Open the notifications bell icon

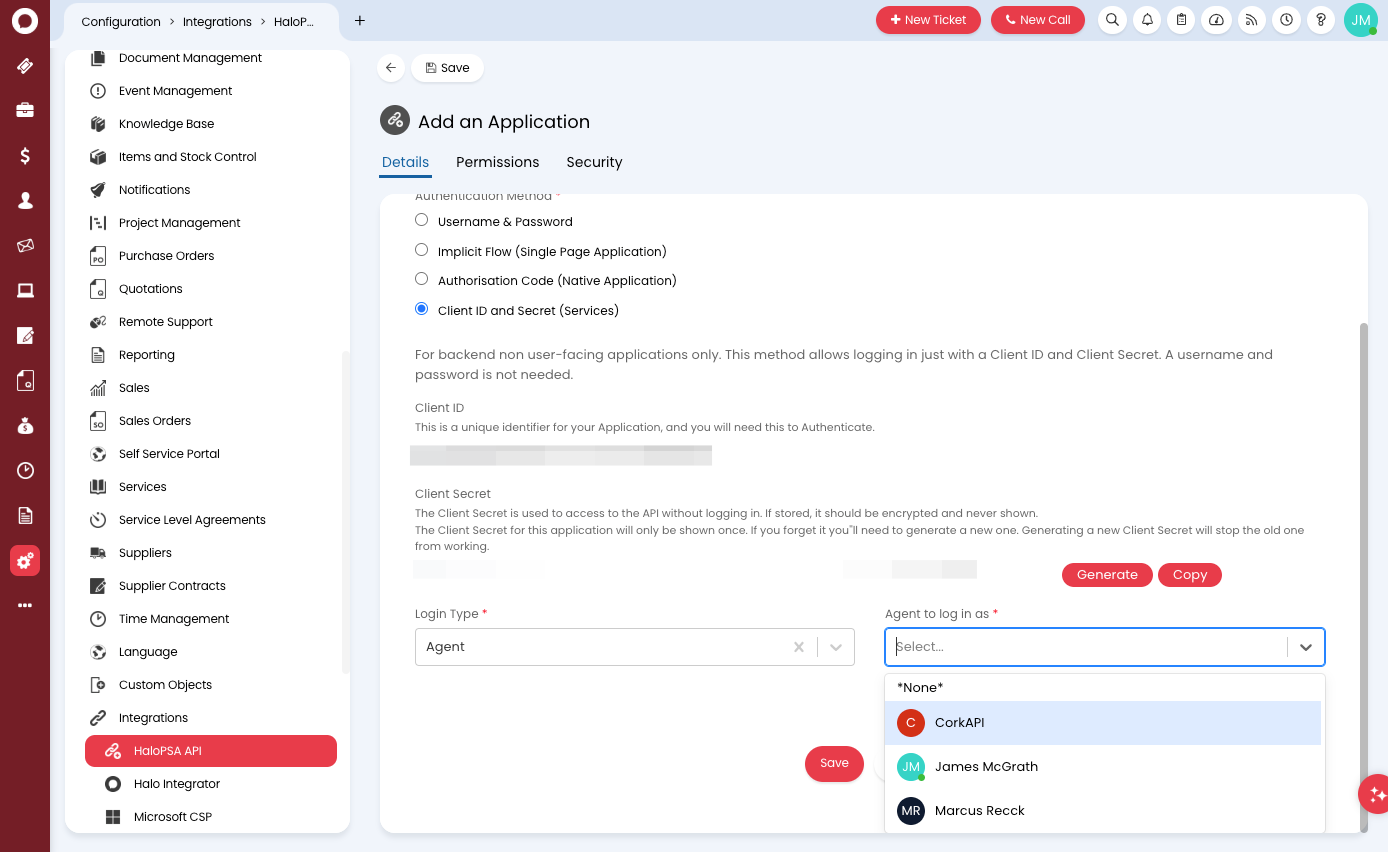tap(1148, 20)
